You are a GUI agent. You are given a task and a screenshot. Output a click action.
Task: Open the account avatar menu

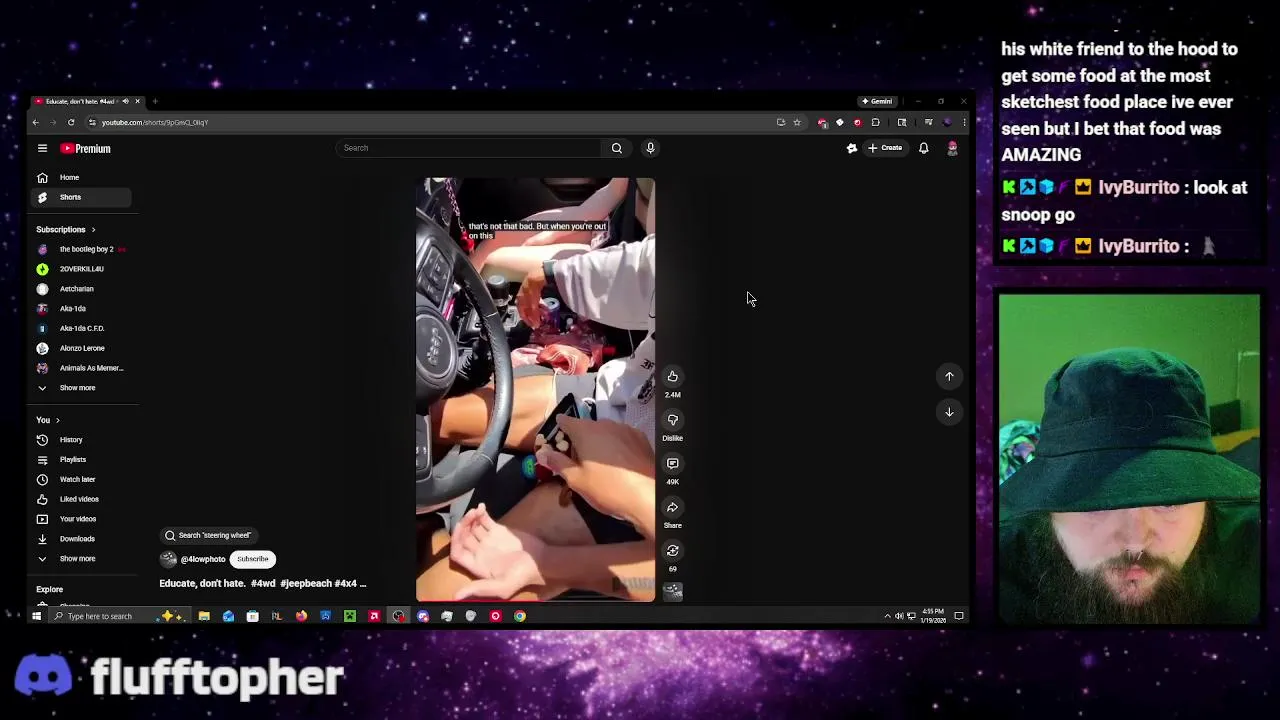point(952,148)
